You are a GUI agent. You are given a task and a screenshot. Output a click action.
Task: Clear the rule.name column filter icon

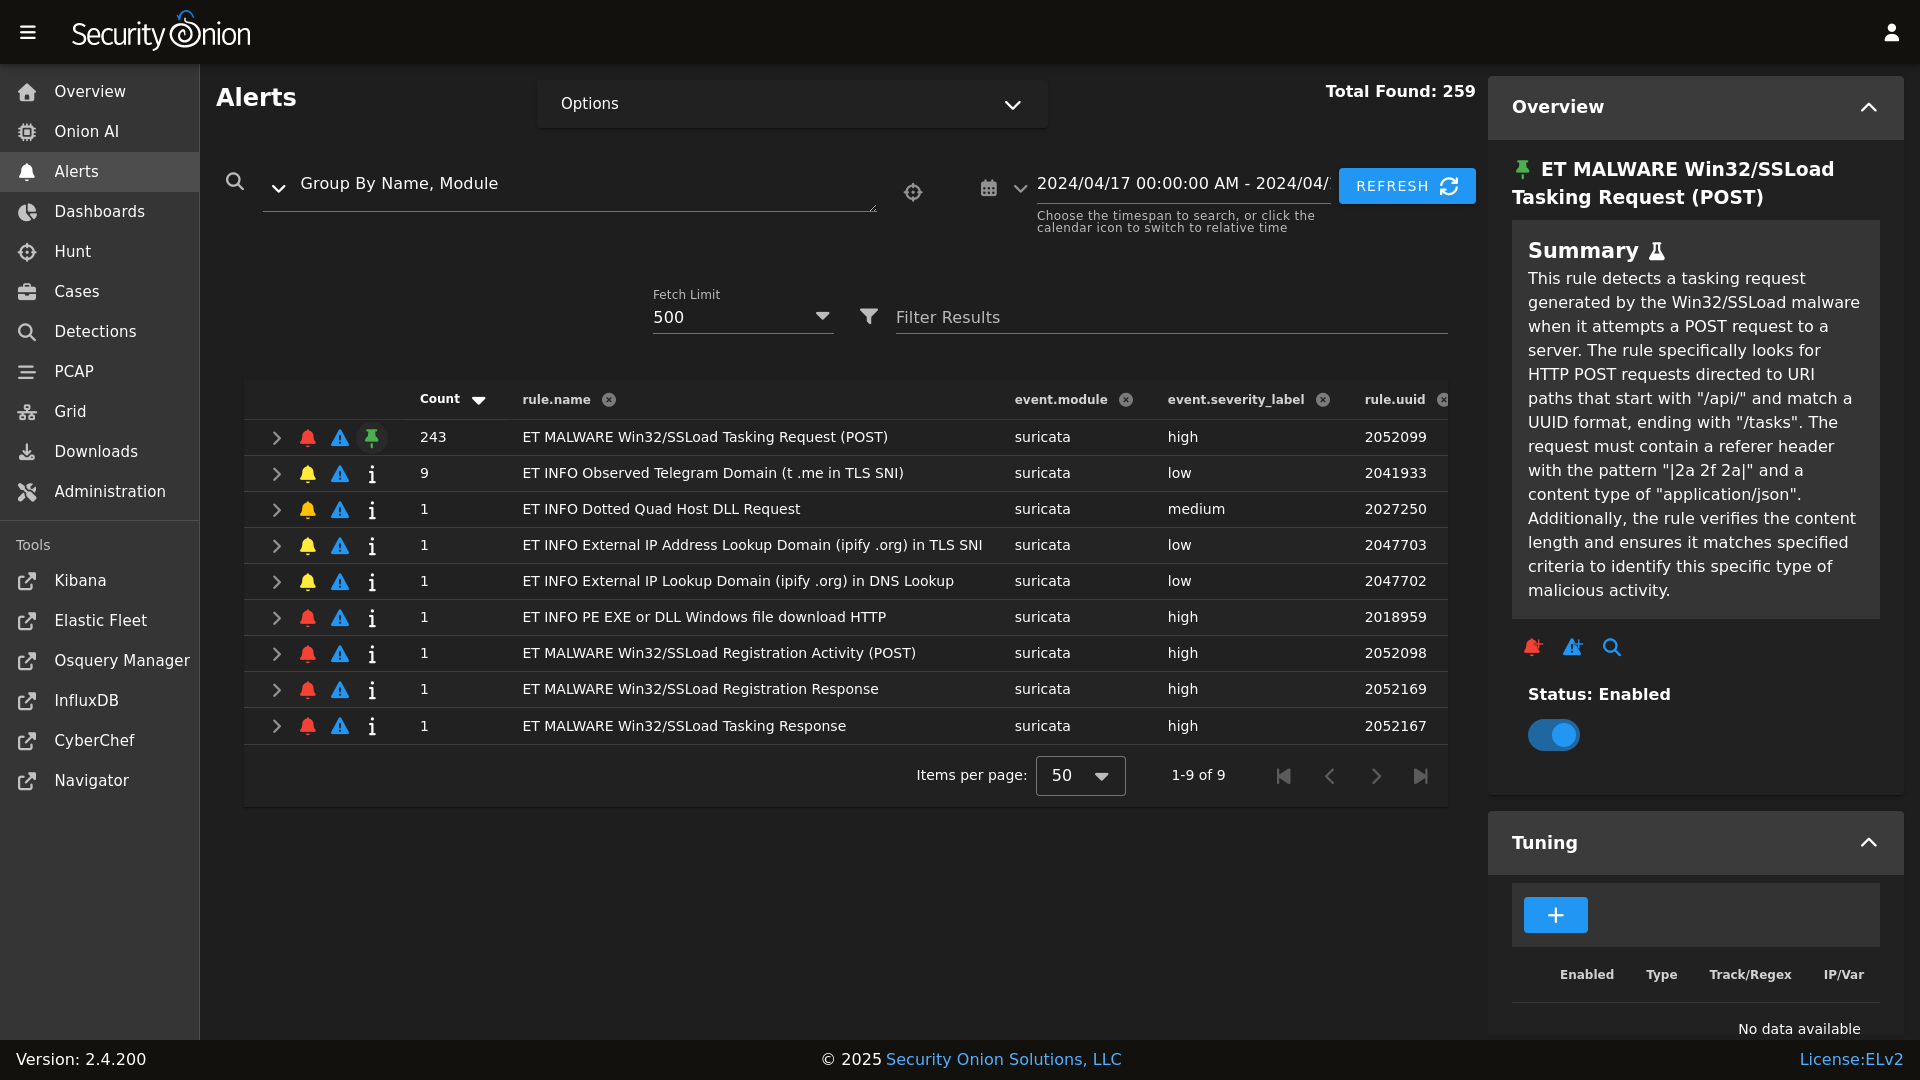pos(609,399)
